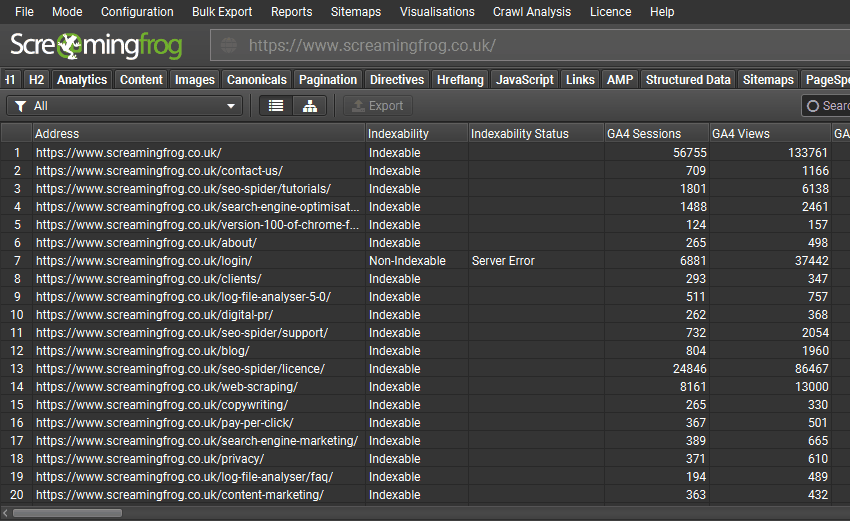Click the URL input field
This screenshot has width=850, height=521.
click(x=530, y=46)
